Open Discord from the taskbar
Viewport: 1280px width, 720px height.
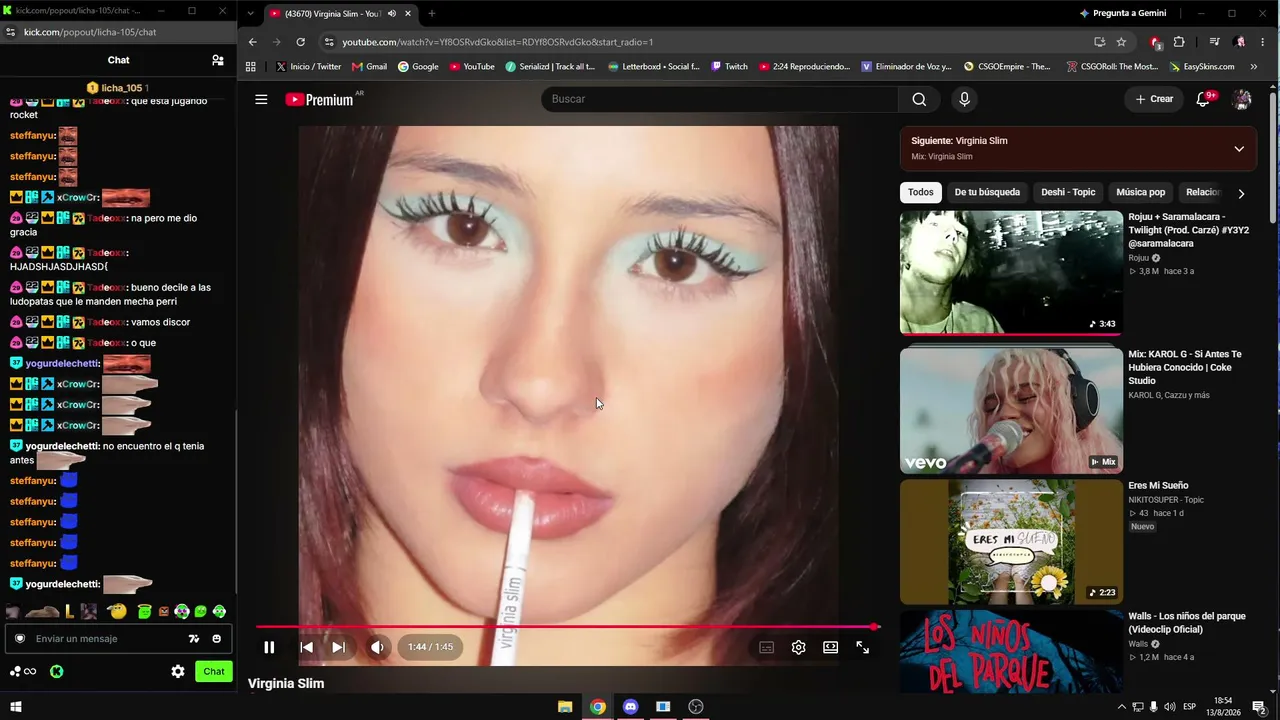coord(630,707)
